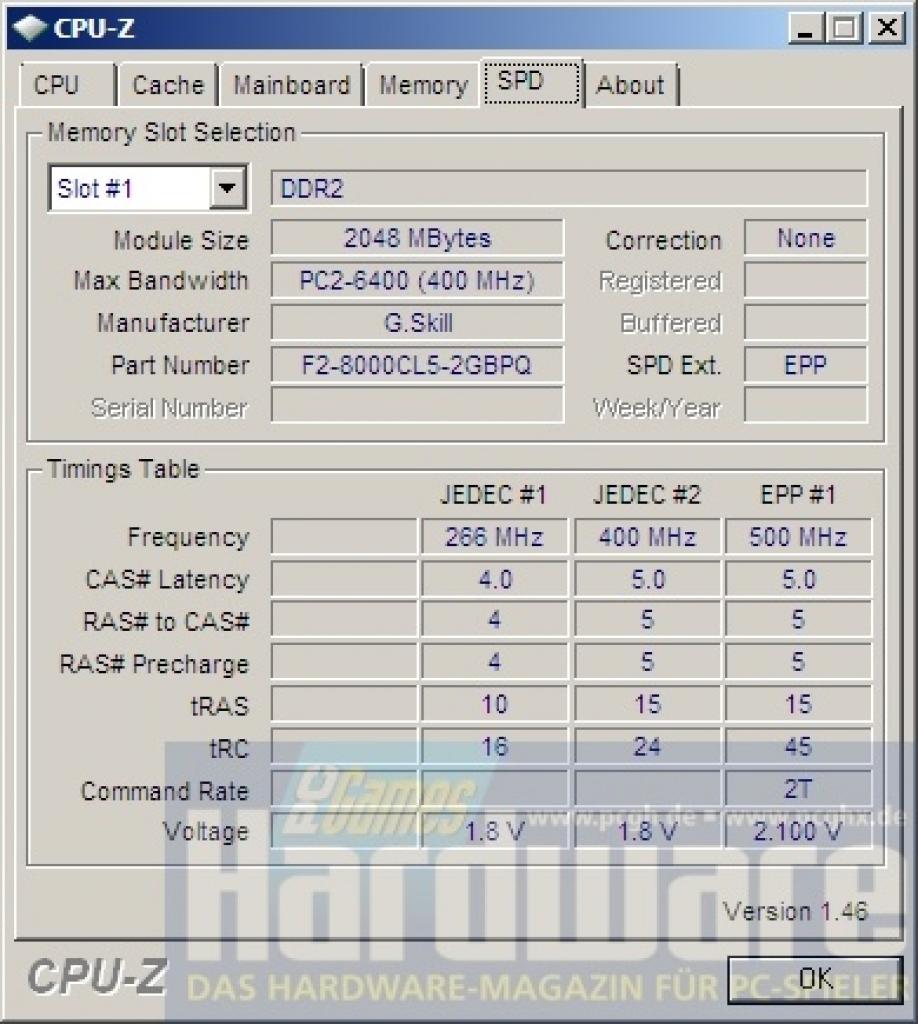
Task: Select the Memory tab
Action: click(x=423, y=84)
